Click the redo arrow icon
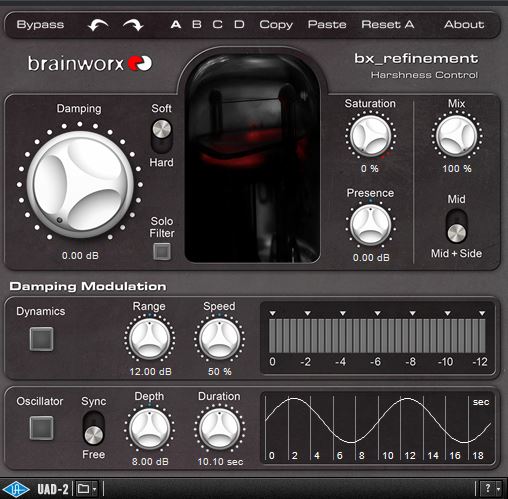508x499 pixels. coord(133,25)
